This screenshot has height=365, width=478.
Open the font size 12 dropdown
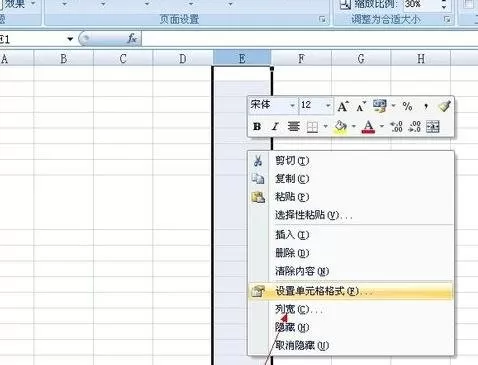pyautogui.click(x=328, y=106)
